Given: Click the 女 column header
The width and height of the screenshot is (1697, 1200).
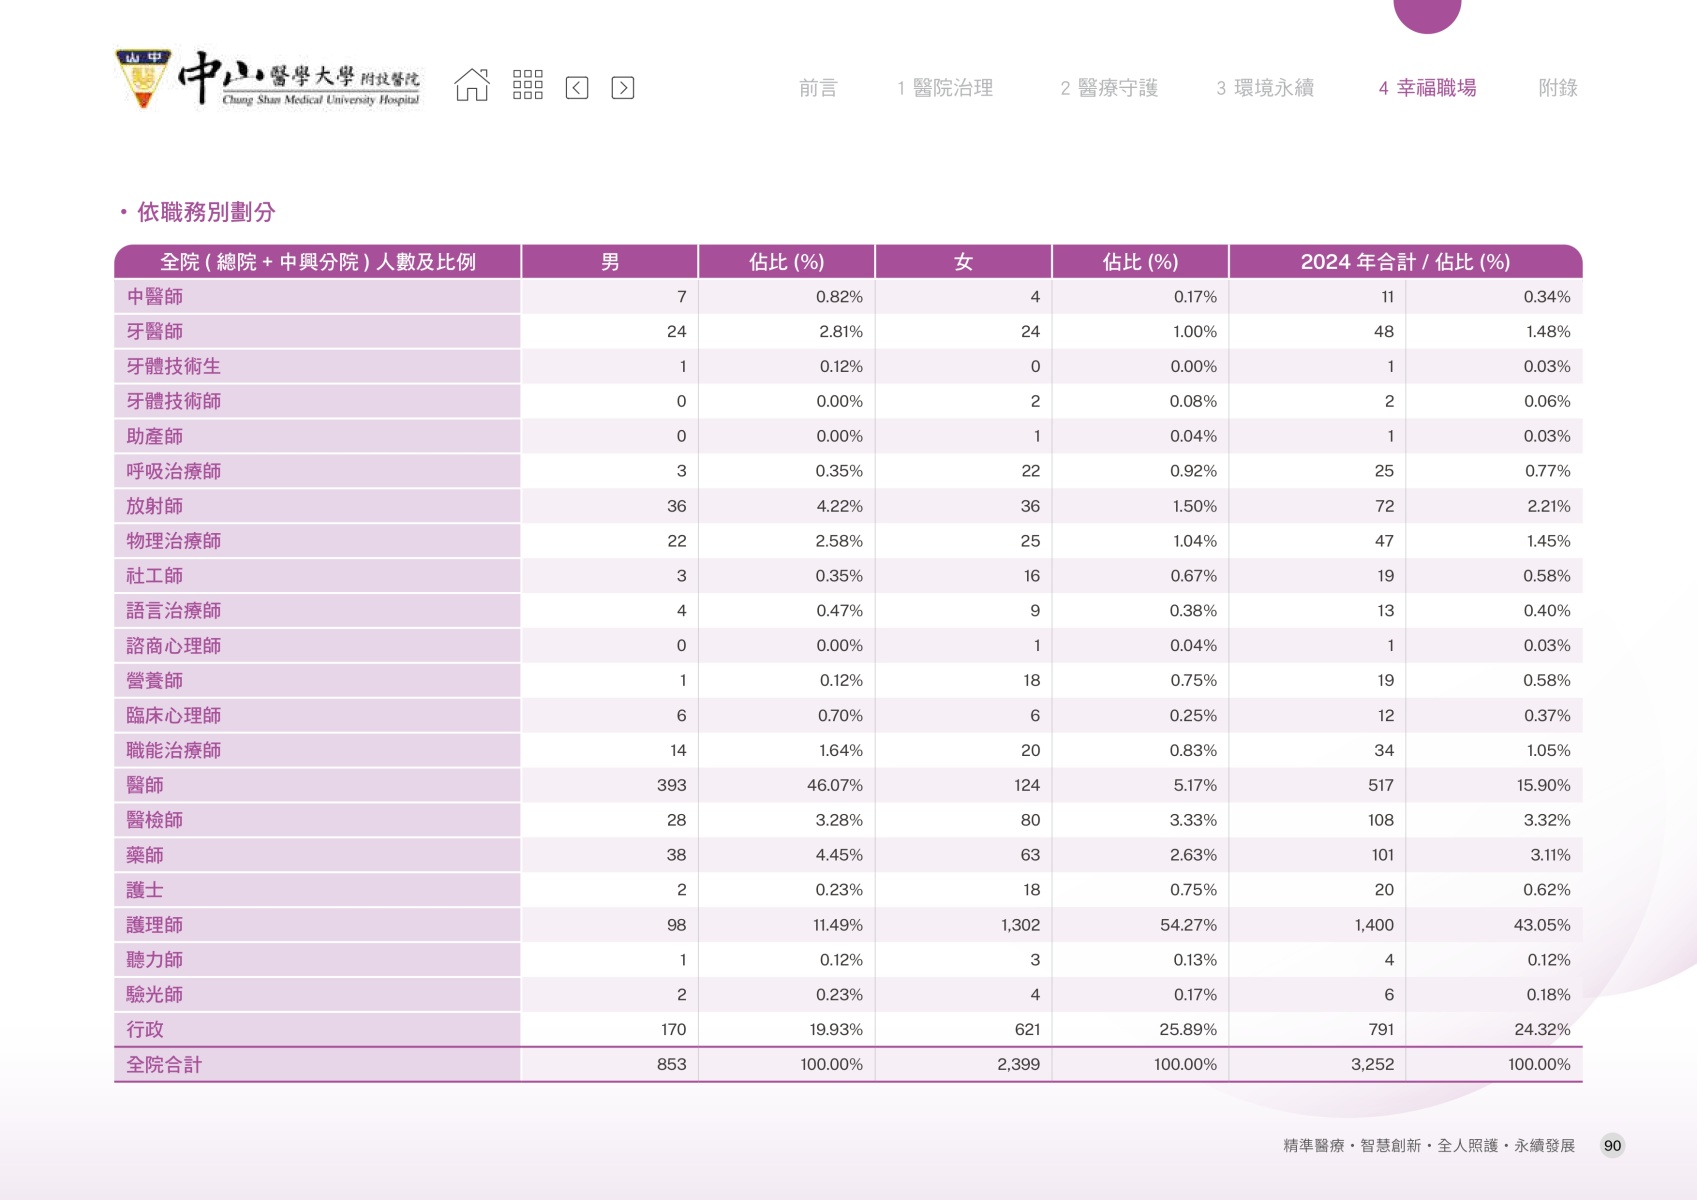Looking at the screenshot, I should point(963,262).
